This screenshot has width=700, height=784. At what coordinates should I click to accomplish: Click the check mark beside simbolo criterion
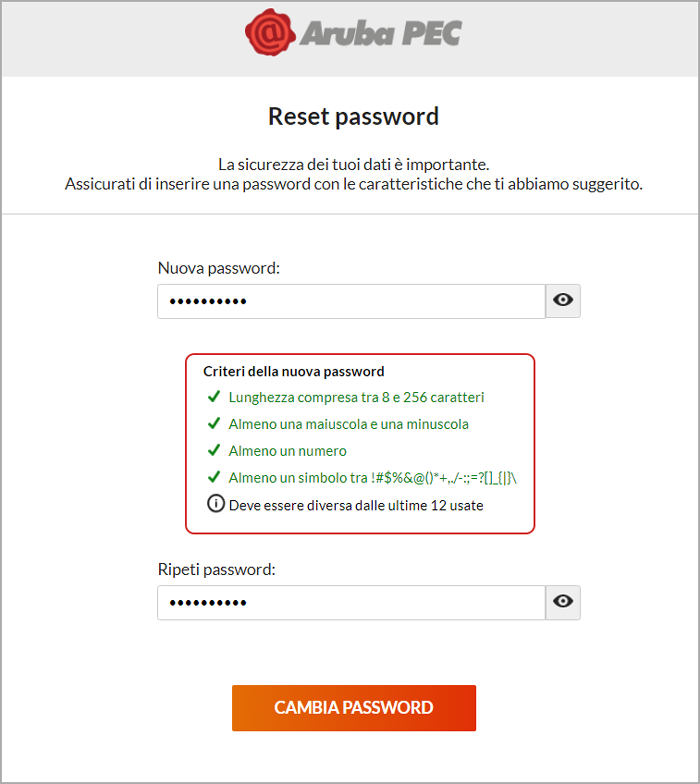[x=213, y=478]
